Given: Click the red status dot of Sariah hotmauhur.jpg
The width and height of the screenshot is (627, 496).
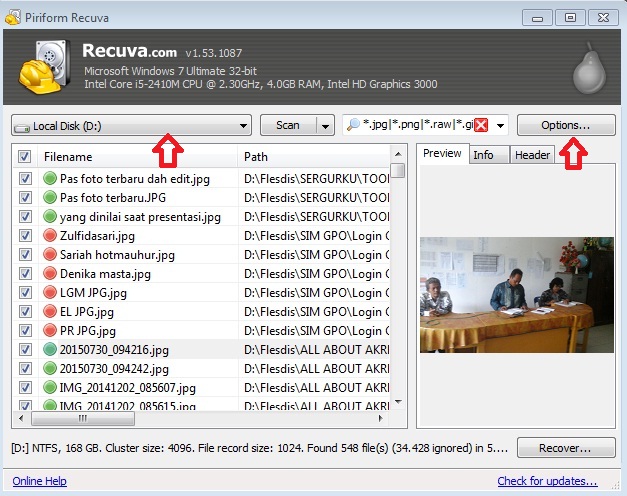Looking at the screenshot, I should click(50, 254).
